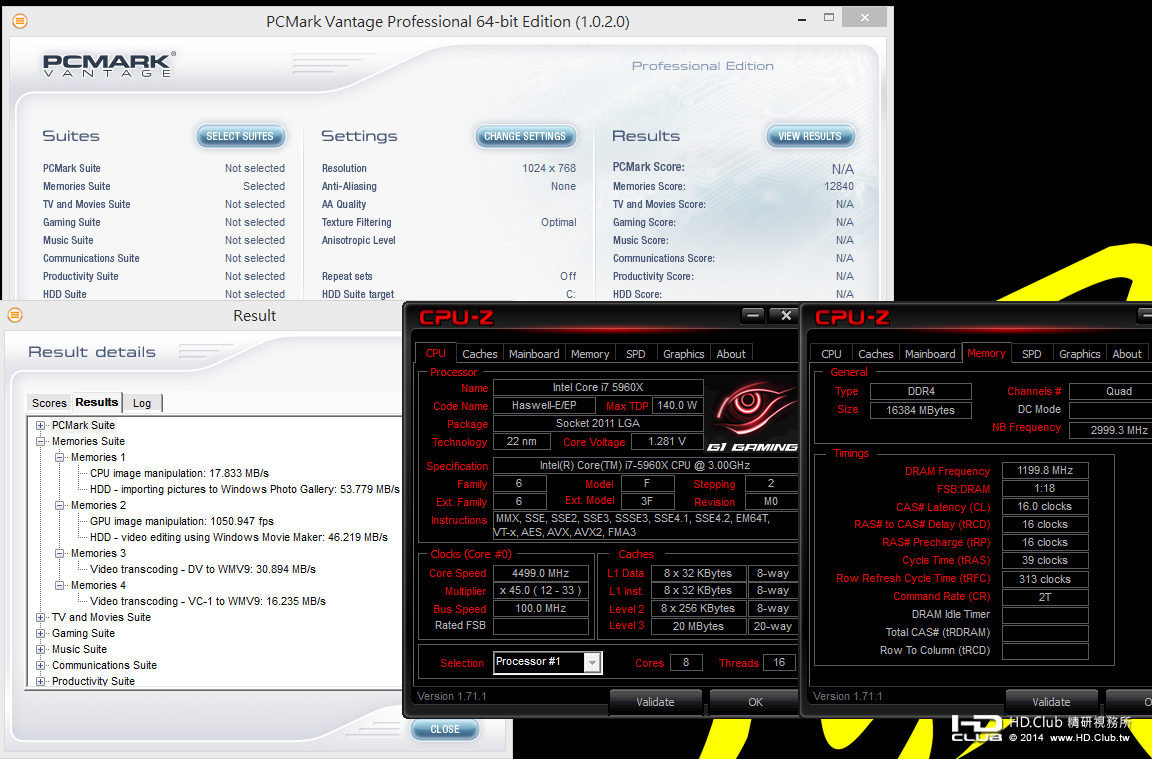Click the Multiplier value x 45.0 ( 12 - 33 )
1152x759 pixels.
541,591
